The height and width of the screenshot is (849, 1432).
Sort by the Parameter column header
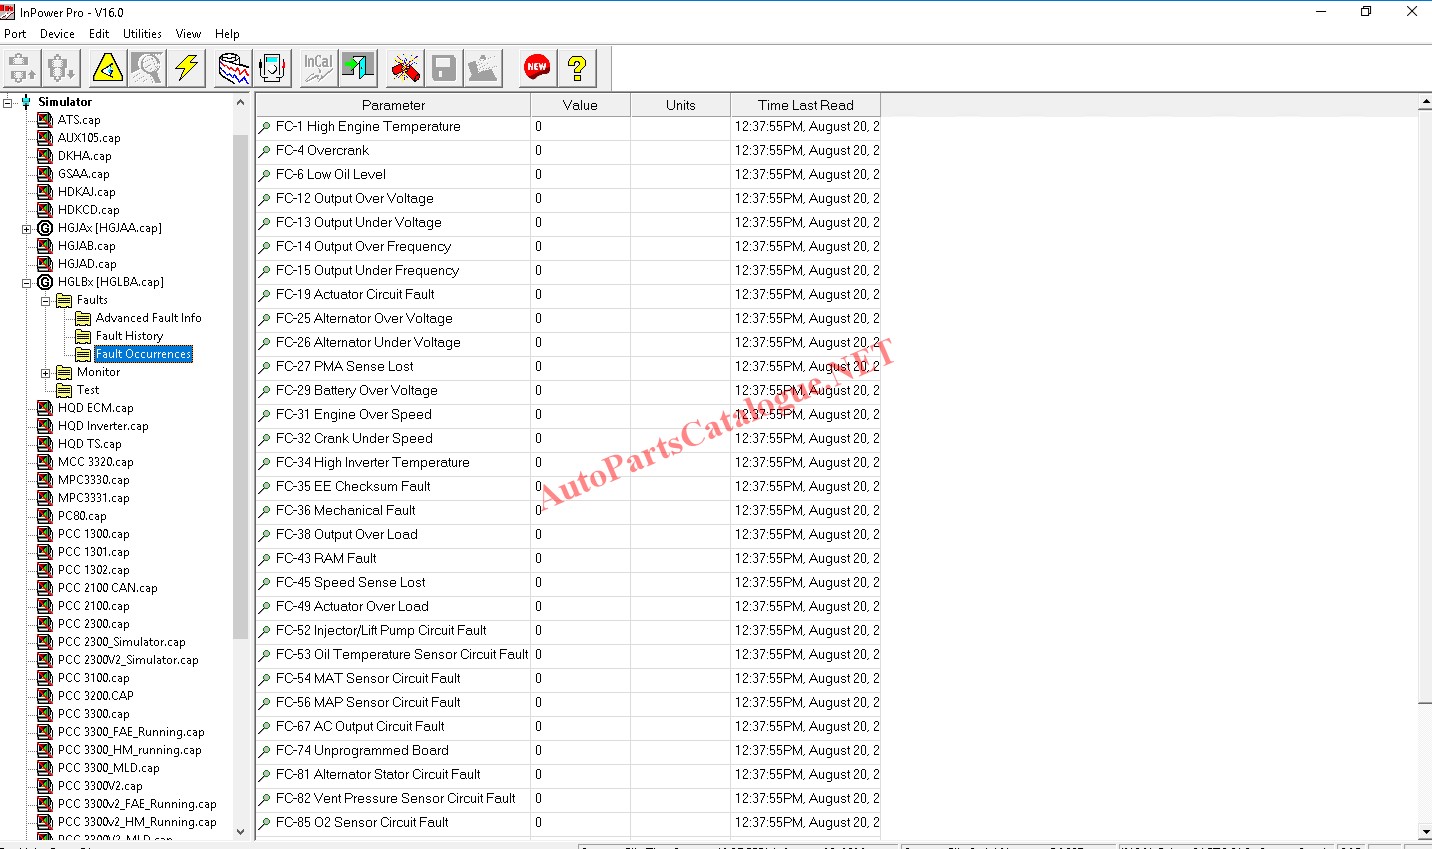(x=393, y=105)
